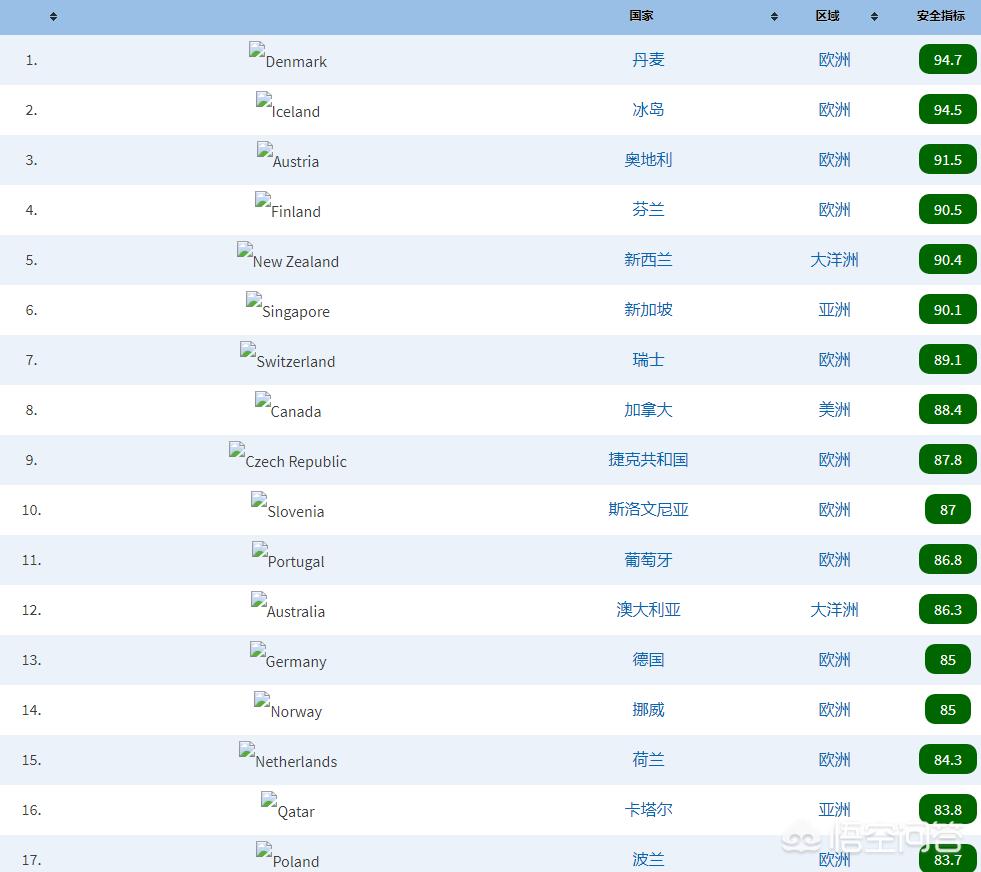Viewport: 981px width, 872px height.
Task: Click the 85 score badge for Norway
Action: (x=947, y=711)
